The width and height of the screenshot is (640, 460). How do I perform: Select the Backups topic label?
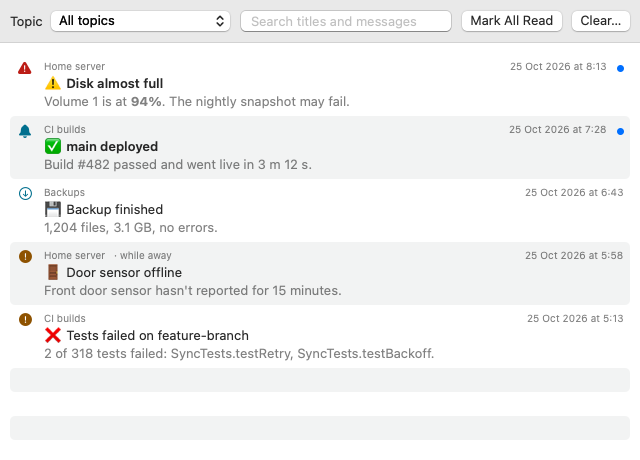[64, 192]
